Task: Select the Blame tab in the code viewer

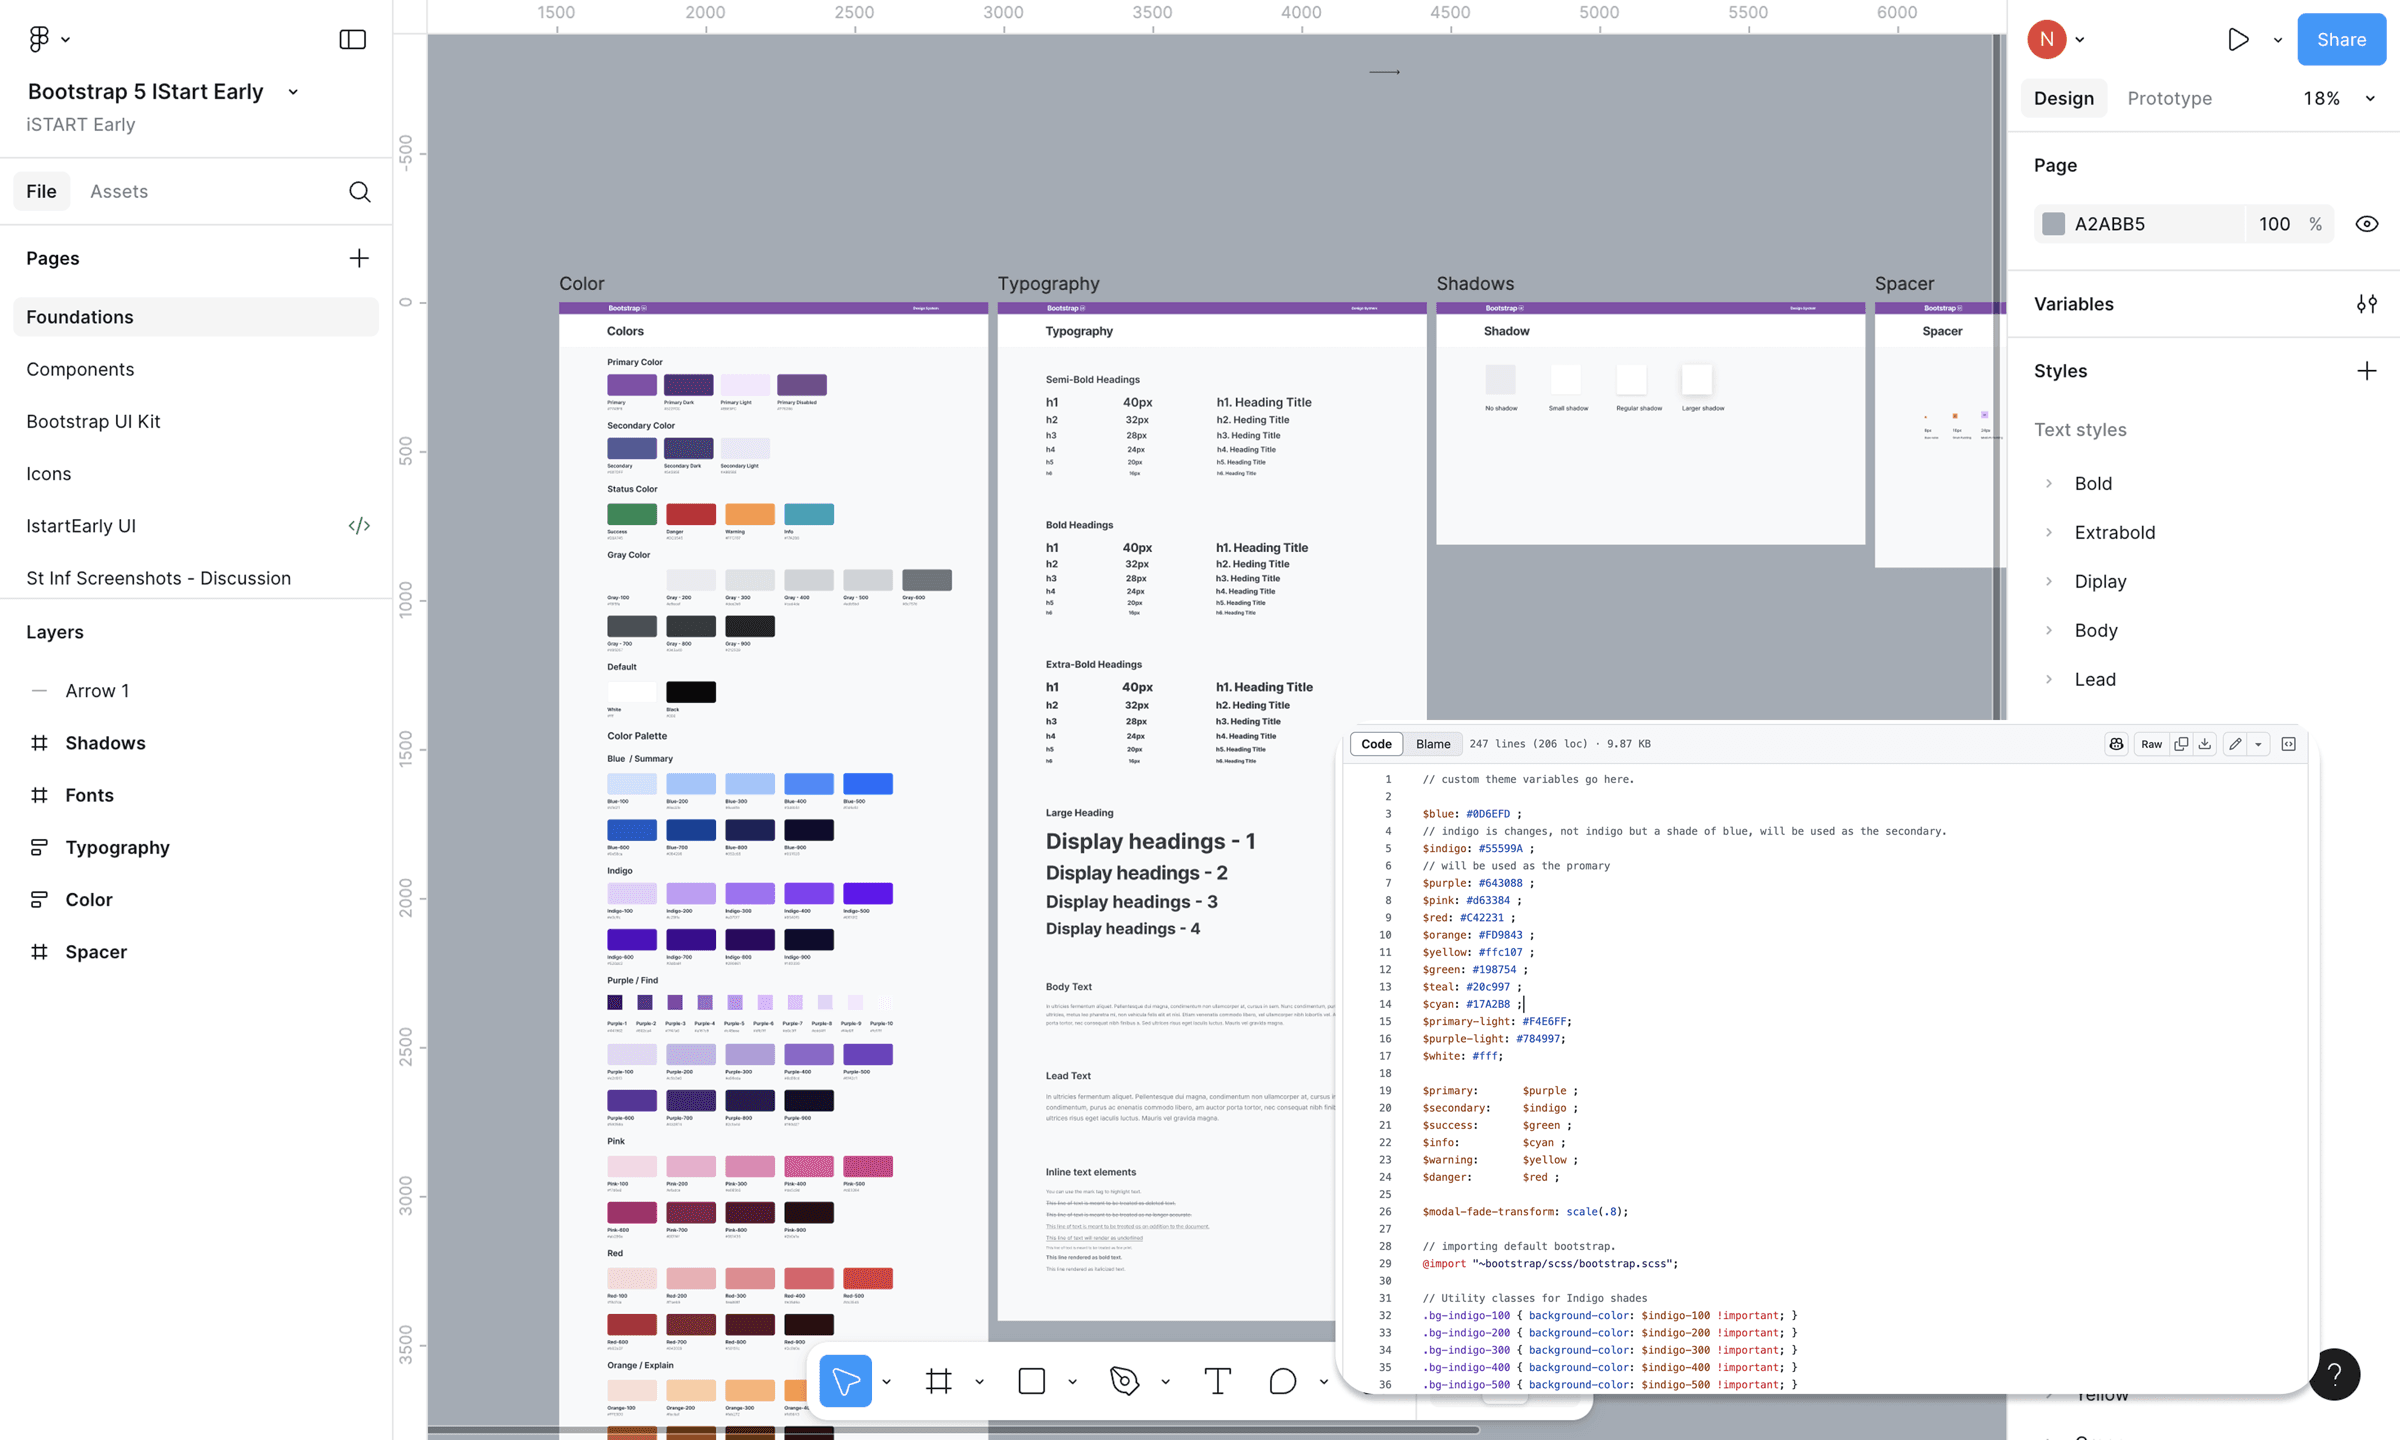Action: coord(1432,744)
